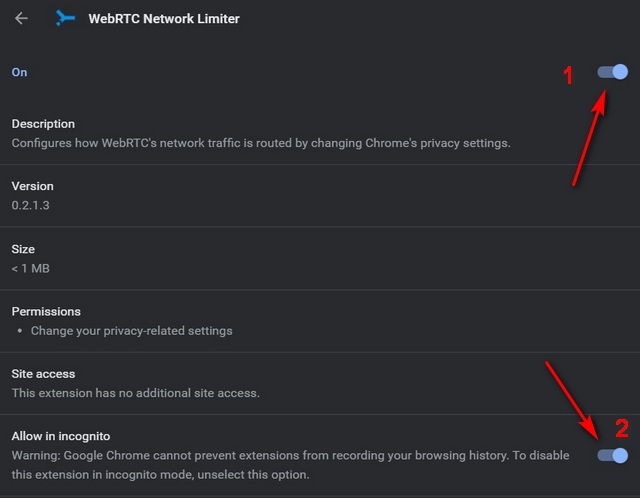Click version number 0.2.1.3
The image size is (640, 498).
coord(30,205)
